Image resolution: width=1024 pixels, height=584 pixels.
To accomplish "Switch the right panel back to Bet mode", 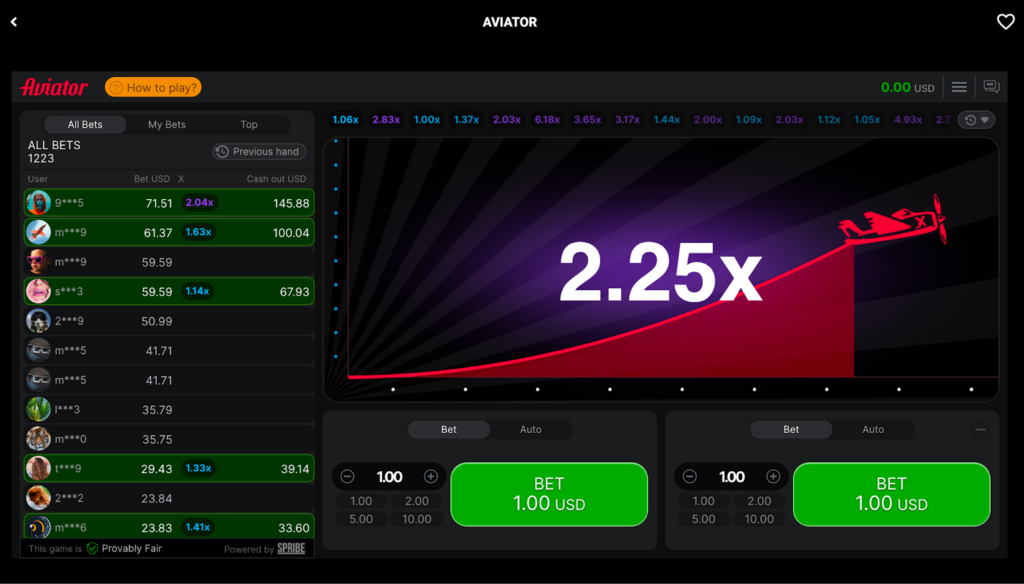I will pyautogui.click(x=790, y=429).
